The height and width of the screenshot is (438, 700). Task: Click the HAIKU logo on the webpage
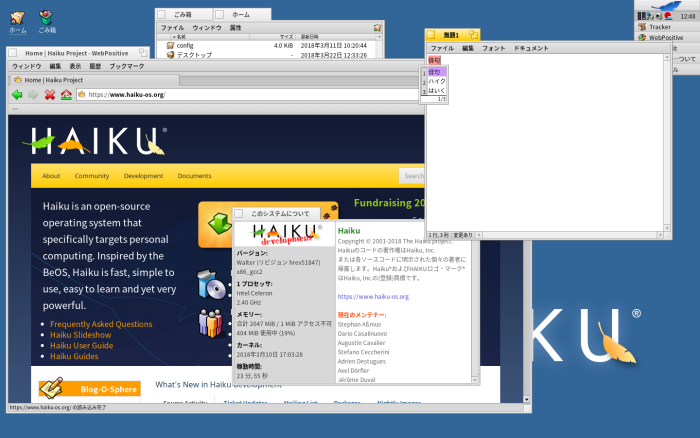coord(95,141)
